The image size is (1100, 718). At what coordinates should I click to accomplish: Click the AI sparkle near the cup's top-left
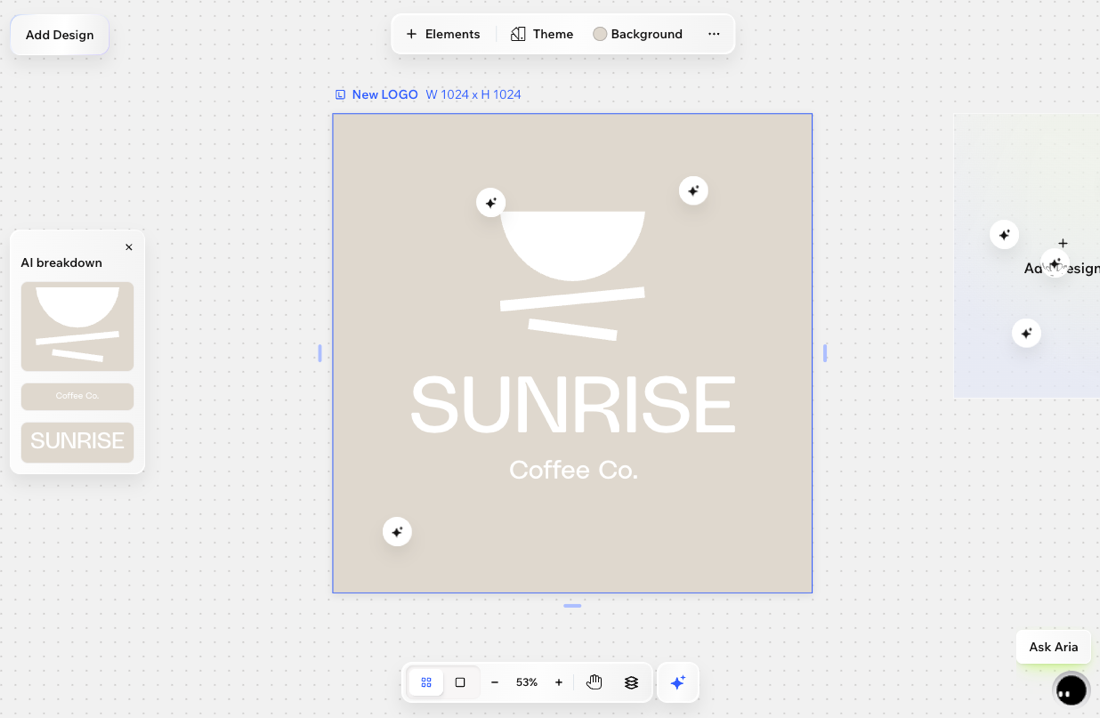tap(490, 203)
